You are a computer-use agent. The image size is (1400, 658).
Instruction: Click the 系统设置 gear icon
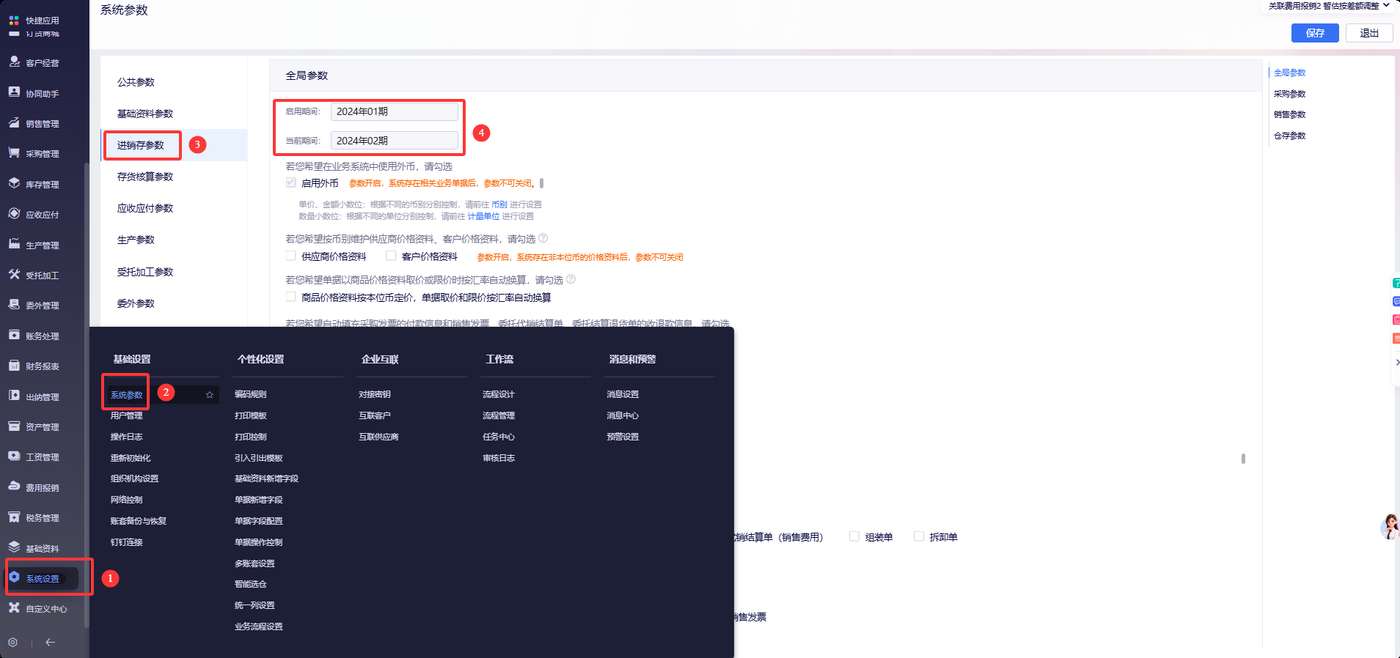pos(14,578)
